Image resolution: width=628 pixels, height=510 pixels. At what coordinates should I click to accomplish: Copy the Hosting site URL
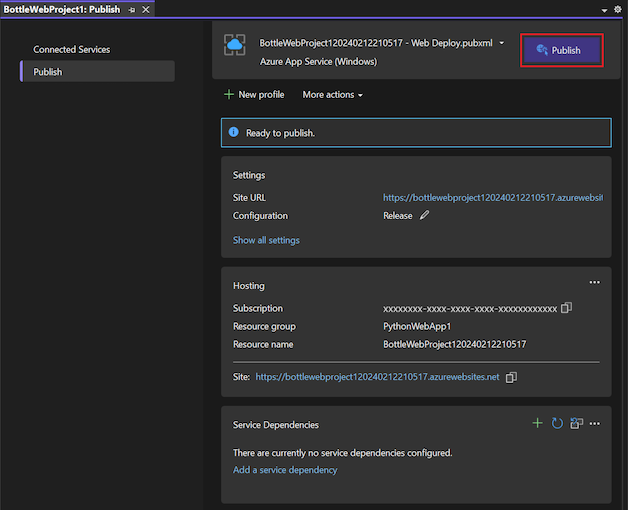(511, 377)
